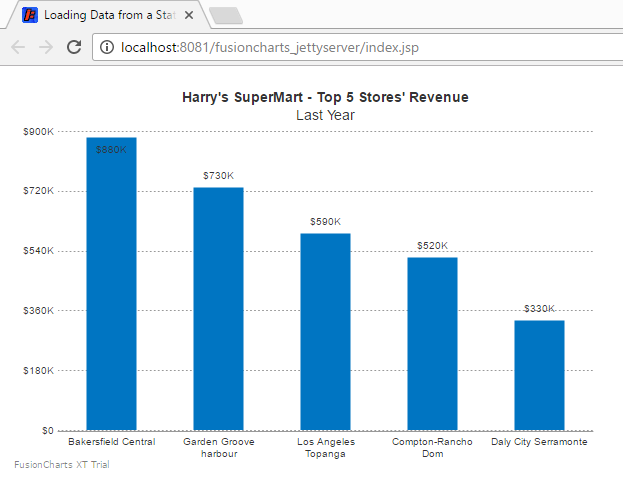Open the FusionCharts XT Trial link

62,465
